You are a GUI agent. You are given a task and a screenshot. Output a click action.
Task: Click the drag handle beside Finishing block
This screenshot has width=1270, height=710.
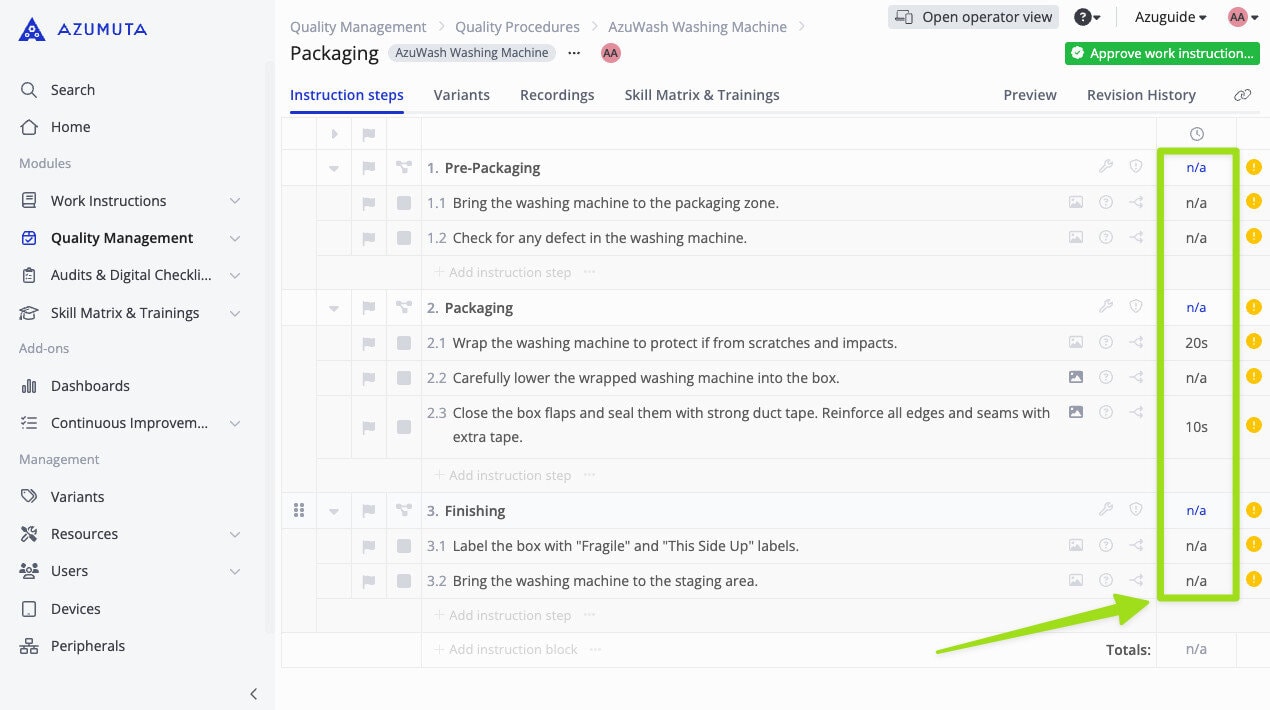(299, 511)
